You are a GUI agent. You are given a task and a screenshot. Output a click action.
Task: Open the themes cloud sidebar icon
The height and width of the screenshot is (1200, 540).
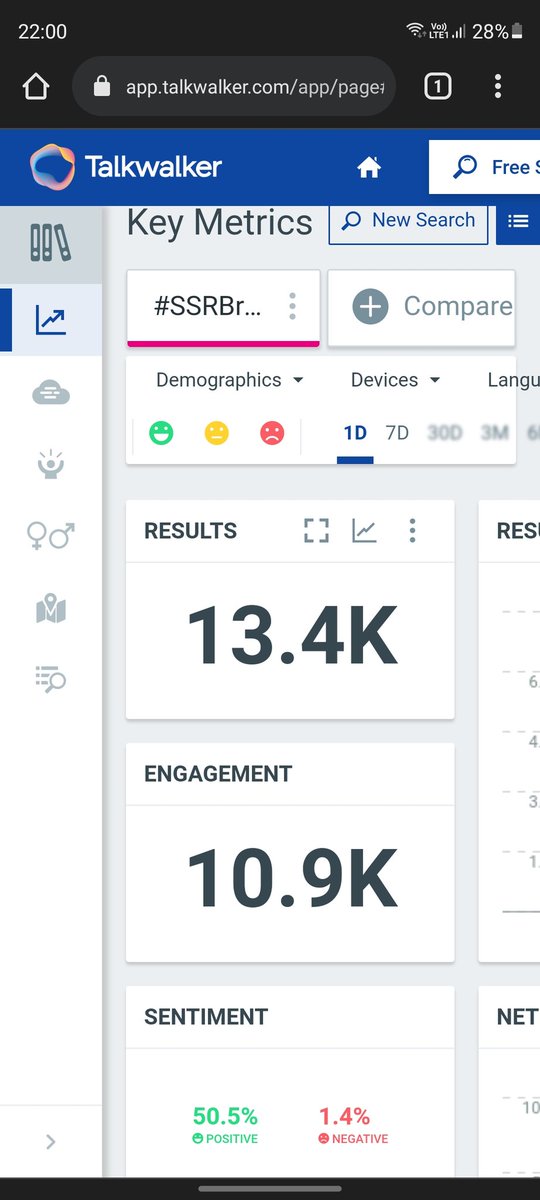[x=50, y=393]
